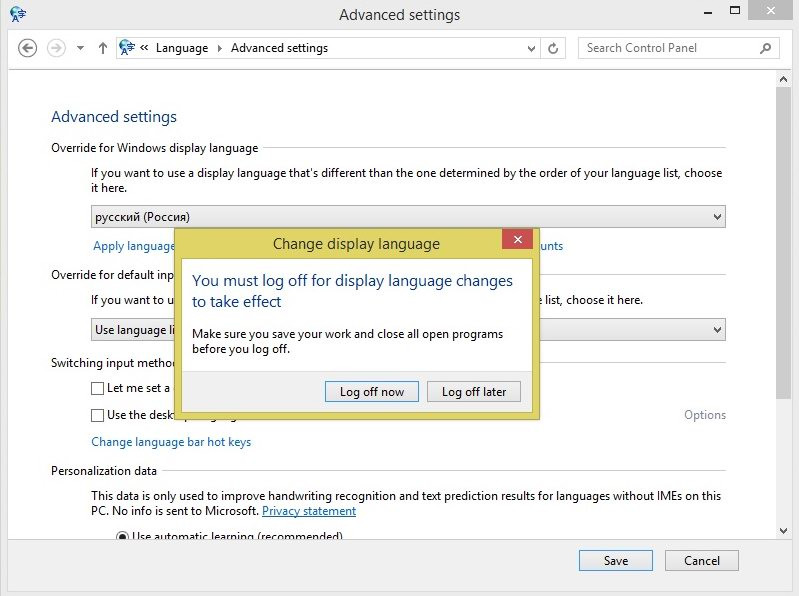Image resolution: width=799 pixels, height=596 pixels.
Task: Click the Back navigation arrow
Action: pos(28,48)
